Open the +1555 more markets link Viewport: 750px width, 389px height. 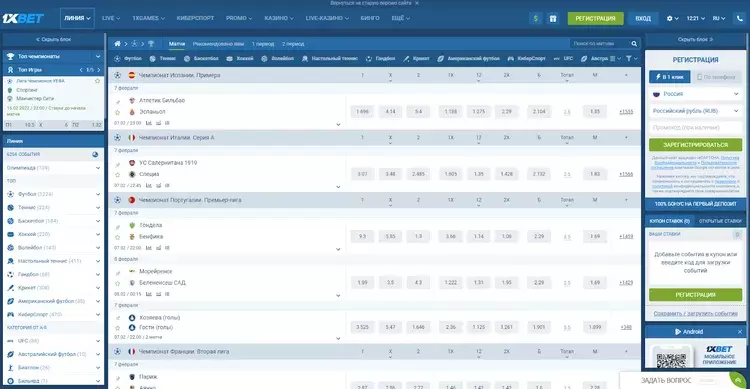pos(626,111)
